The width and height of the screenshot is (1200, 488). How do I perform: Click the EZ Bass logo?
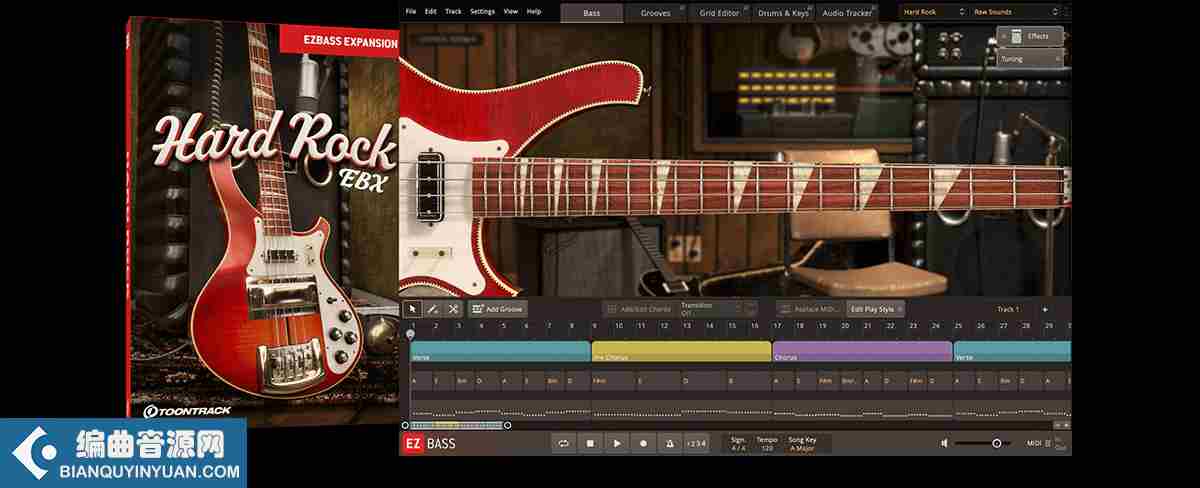[429, 443]
